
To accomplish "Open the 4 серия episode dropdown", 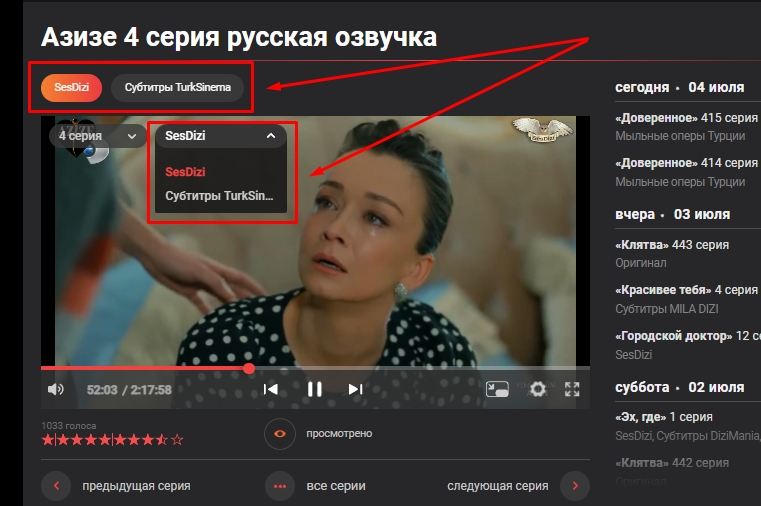I will [97, 135].
